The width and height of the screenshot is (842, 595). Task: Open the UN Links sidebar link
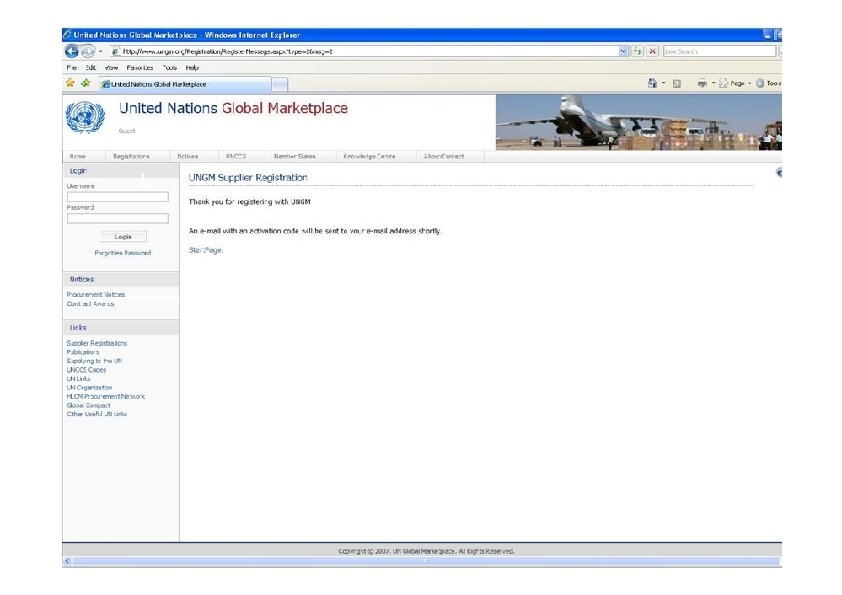pos(78,379)
